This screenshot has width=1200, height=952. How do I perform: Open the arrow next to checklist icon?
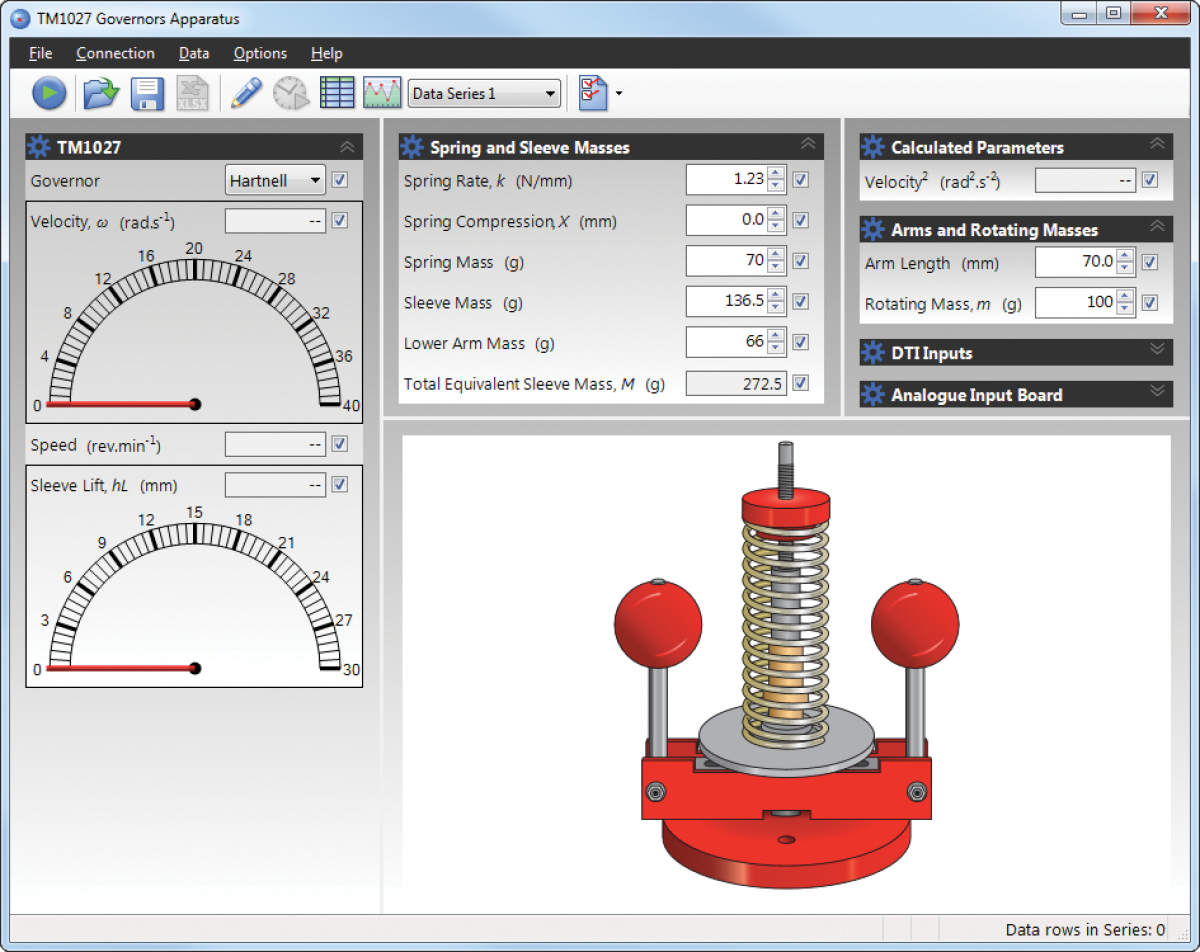point(619,94)
